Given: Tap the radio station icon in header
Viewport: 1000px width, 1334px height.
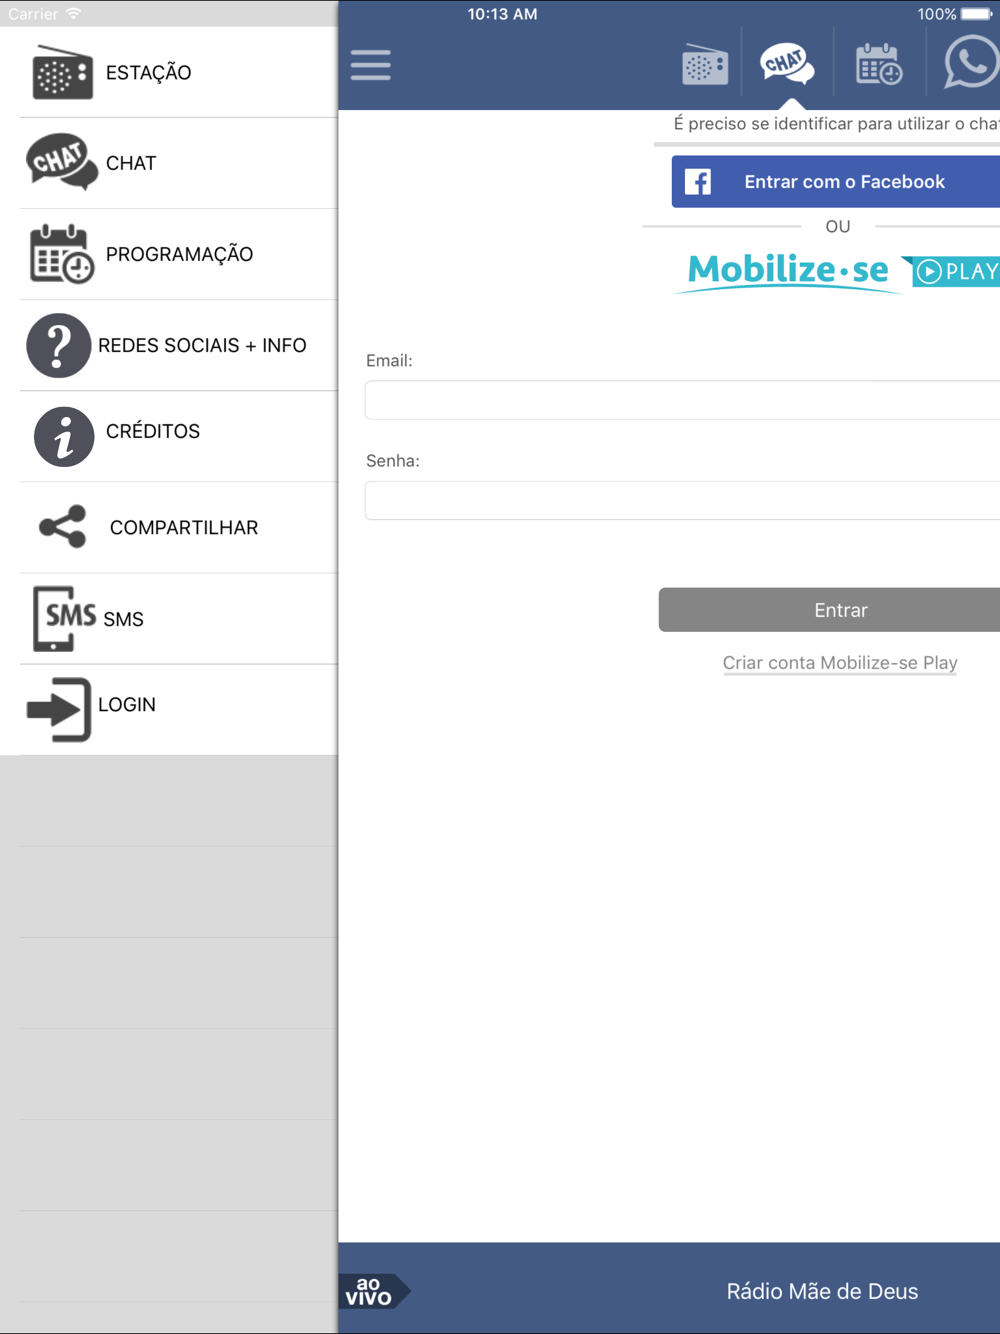Looking at the screenshot, I should (705, 65).
